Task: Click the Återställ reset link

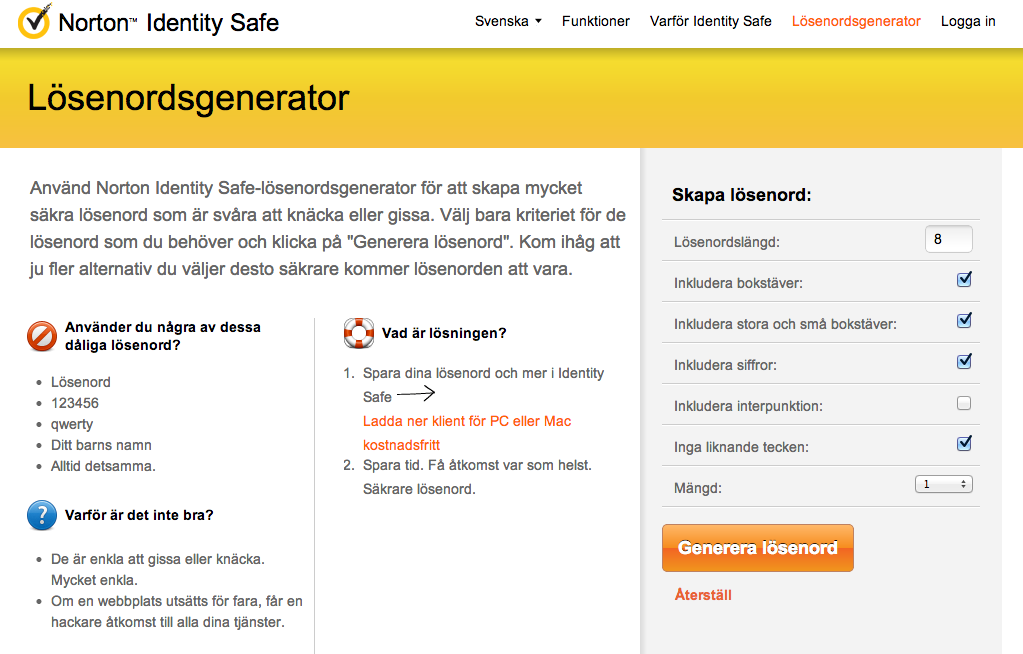Action: click(704, 595)
